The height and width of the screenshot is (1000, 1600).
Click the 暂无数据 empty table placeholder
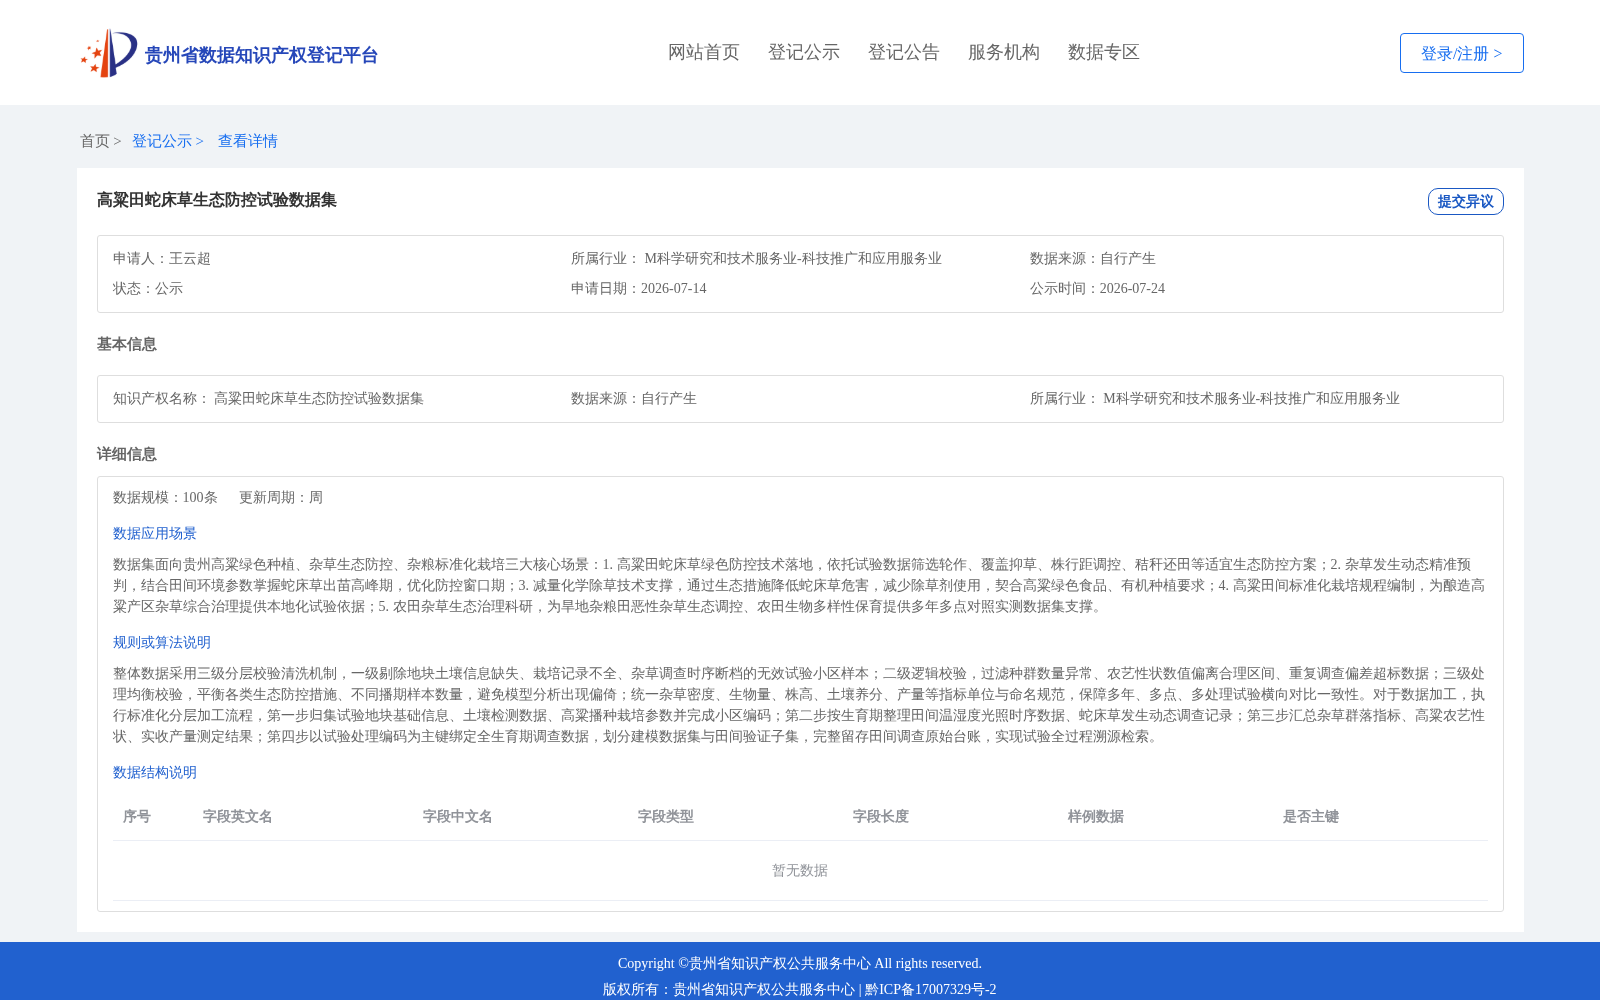point(800,870)
